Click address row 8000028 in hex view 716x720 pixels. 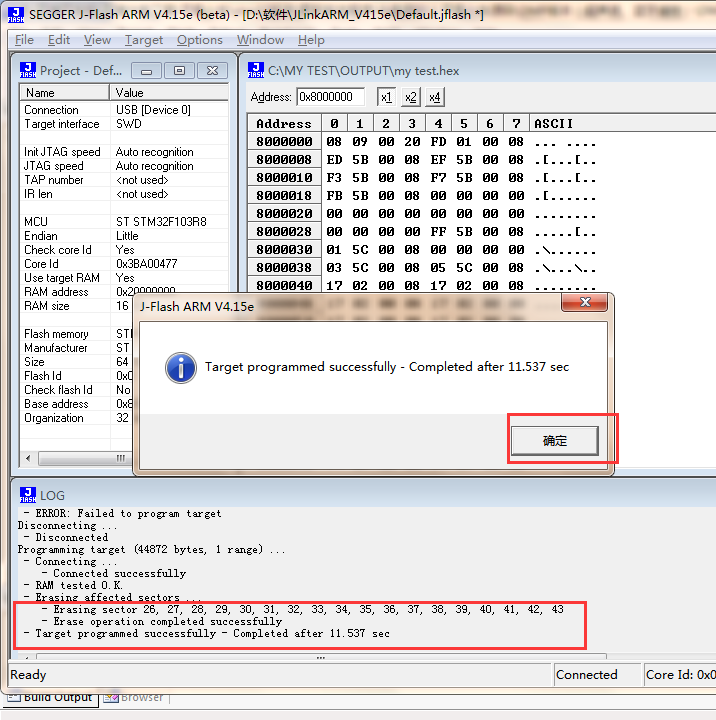click(x=284, y=231)
